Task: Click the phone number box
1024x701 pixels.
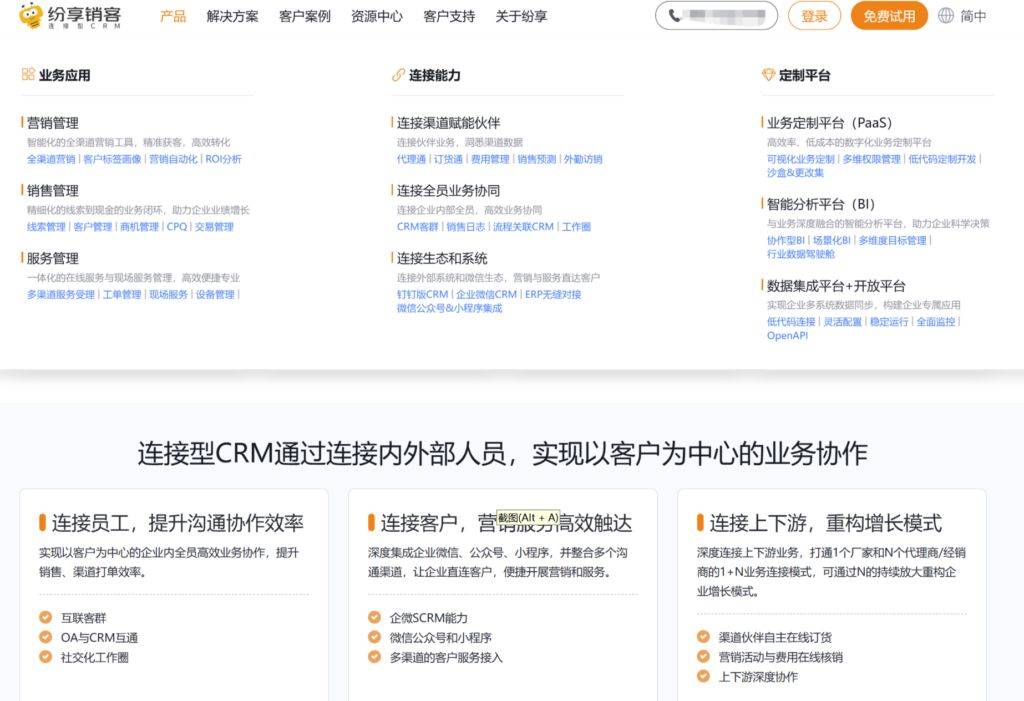Action: tap(716, 16)
